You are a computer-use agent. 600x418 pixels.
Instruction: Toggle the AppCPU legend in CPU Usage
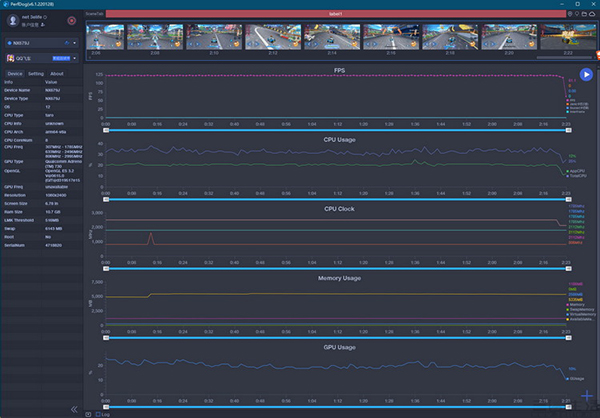coord(577,171)
